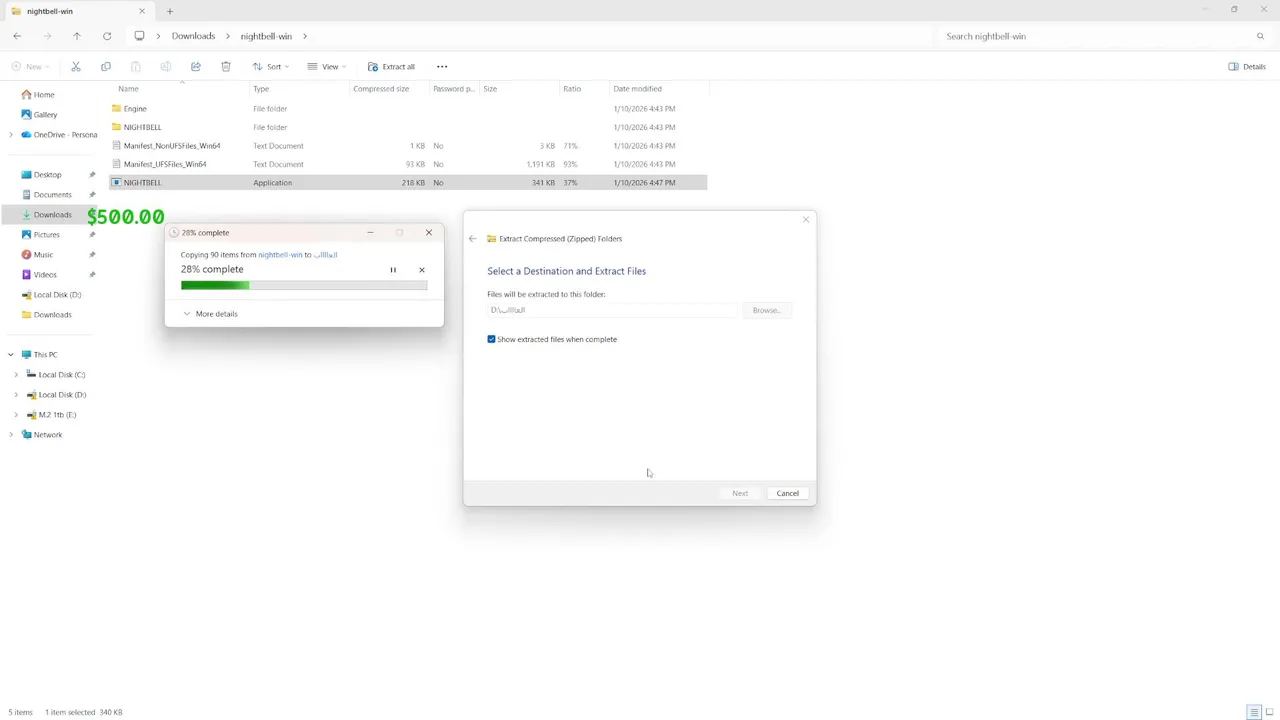1280x720 pixels.
Task: Navigate back with the Explorer Back arrow
Action: click(x=17, y=36)
